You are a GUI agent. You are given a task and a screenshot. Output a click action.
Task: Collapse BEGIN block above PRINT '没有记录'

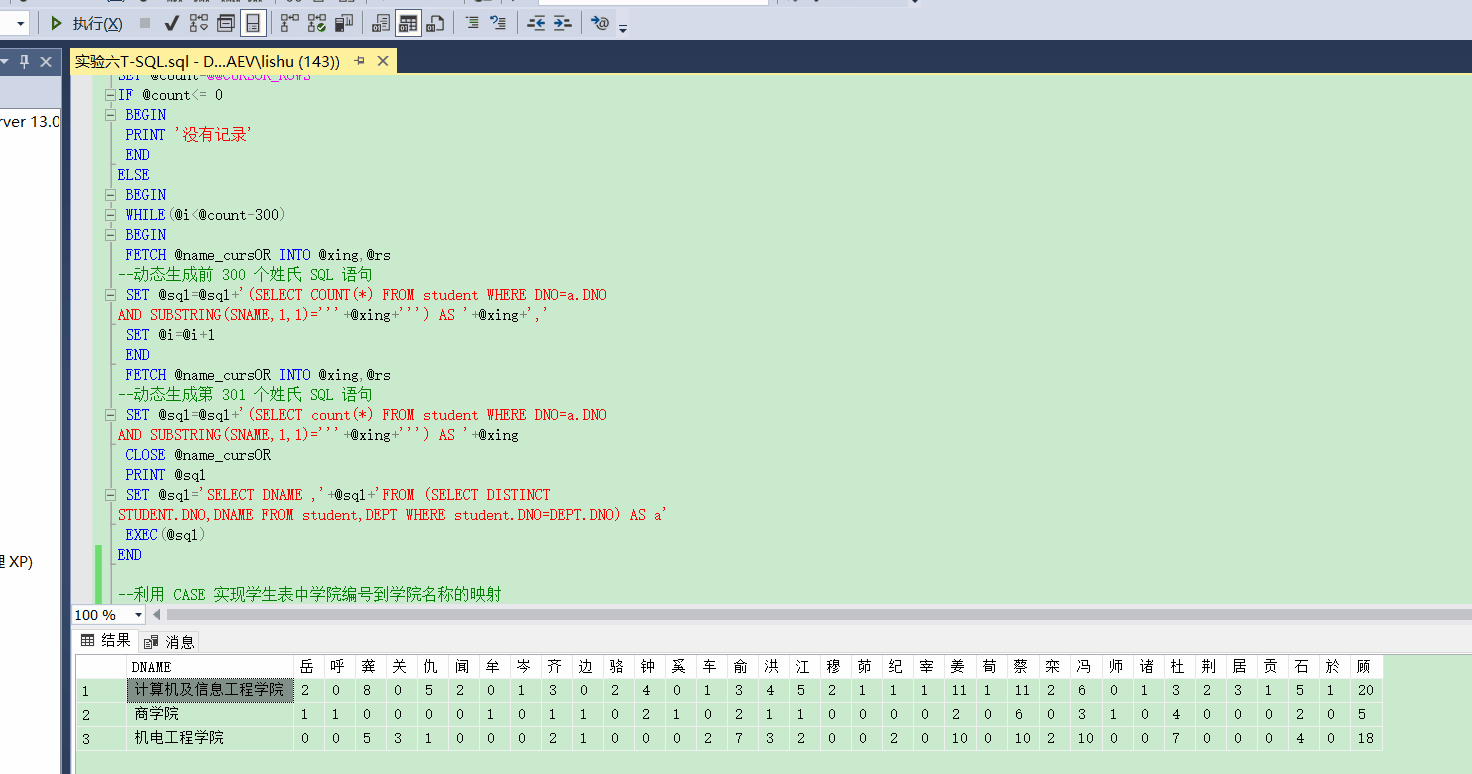coord(110,115)
